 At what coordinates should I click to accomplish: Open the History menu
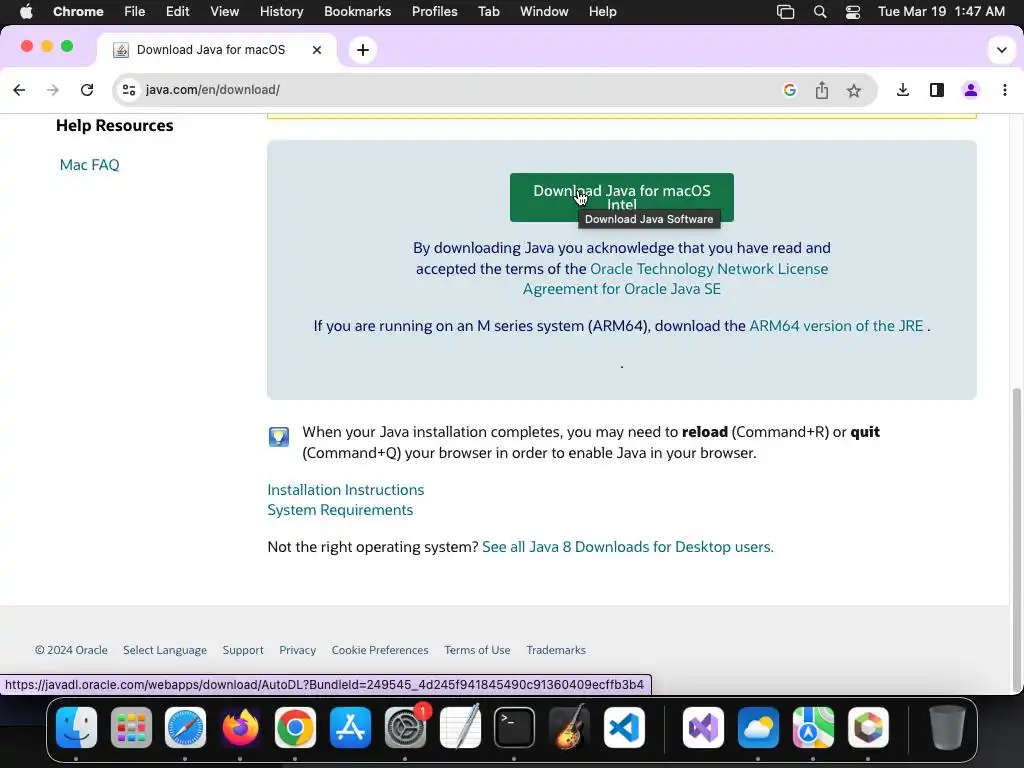click(281, 12)
